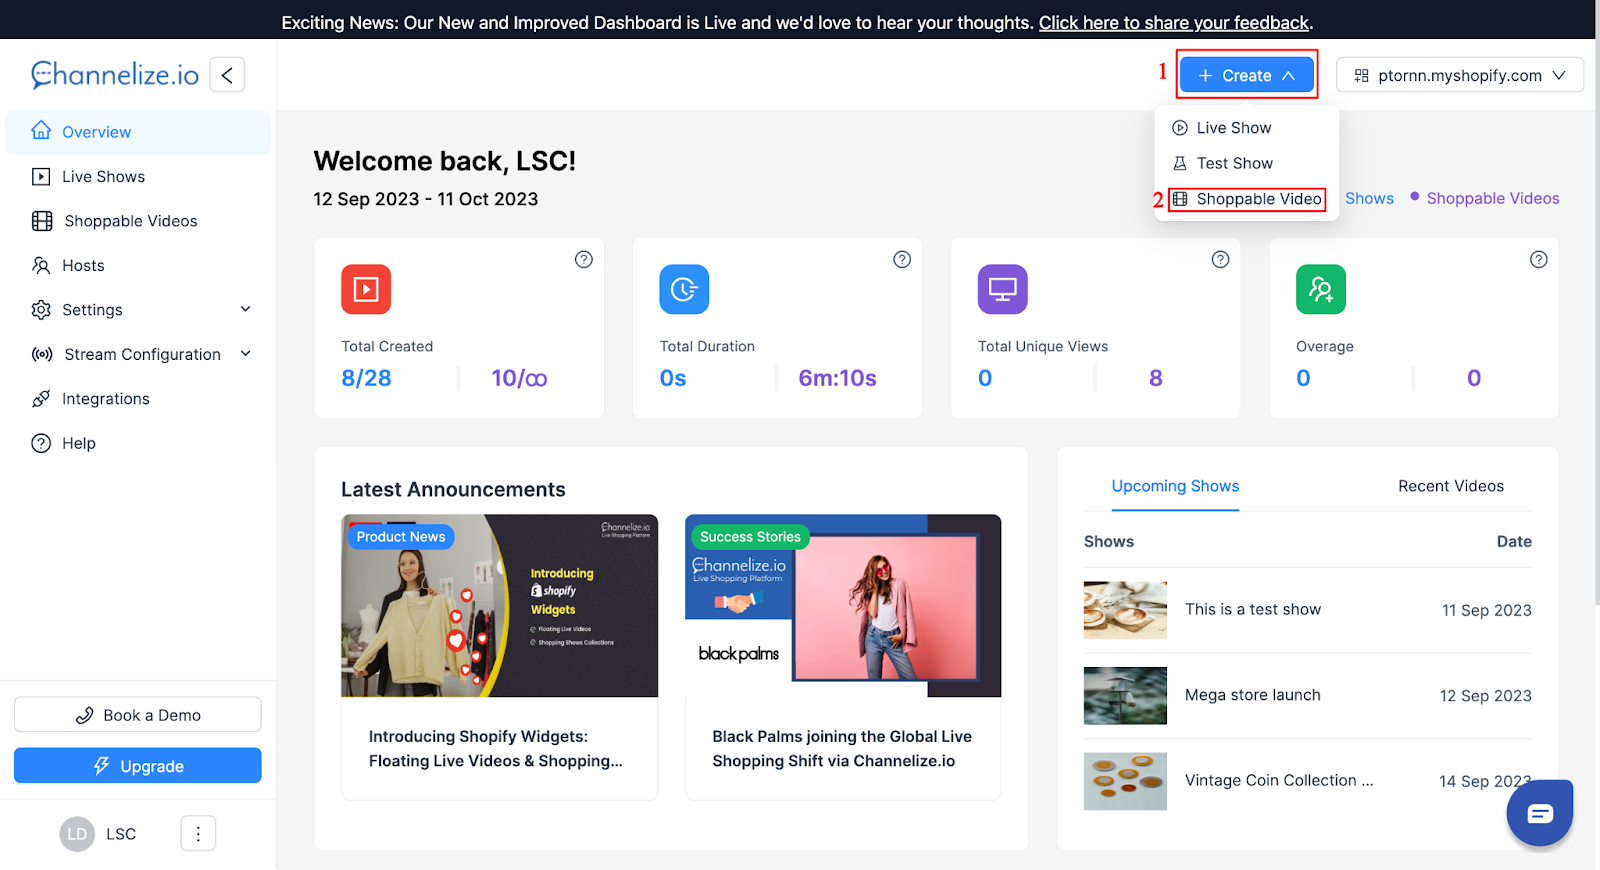Click the LSC account name
The height and width of the screenshot is (870, 1600).
[121, 834]
